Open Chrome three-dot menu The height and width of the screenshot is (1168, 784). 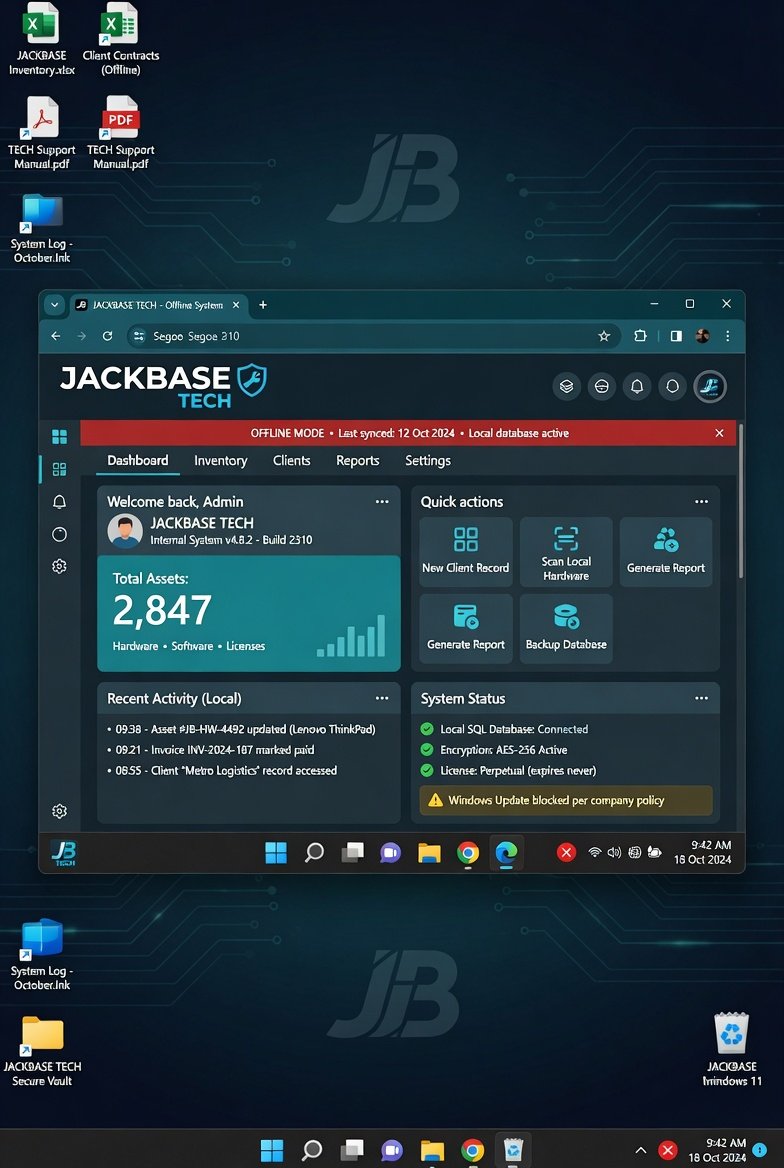[x=727, y=336]
